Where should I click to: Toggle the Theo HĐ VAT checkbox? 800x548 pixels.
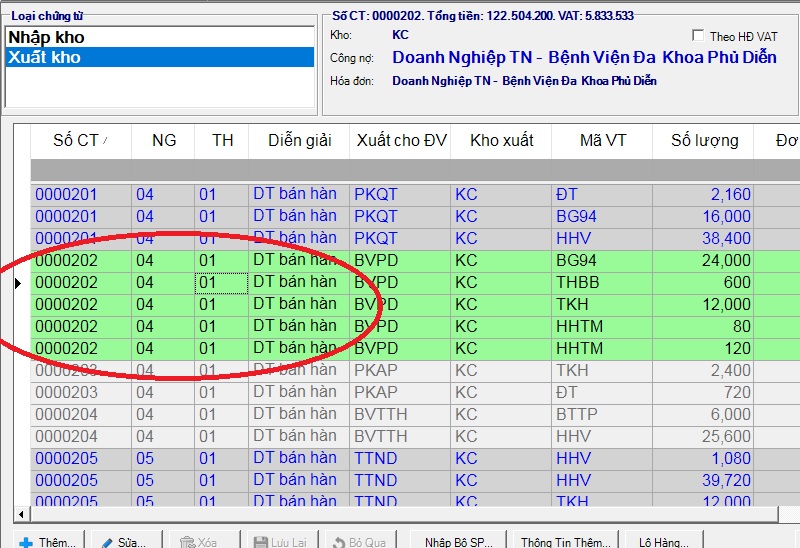point(697,35)
